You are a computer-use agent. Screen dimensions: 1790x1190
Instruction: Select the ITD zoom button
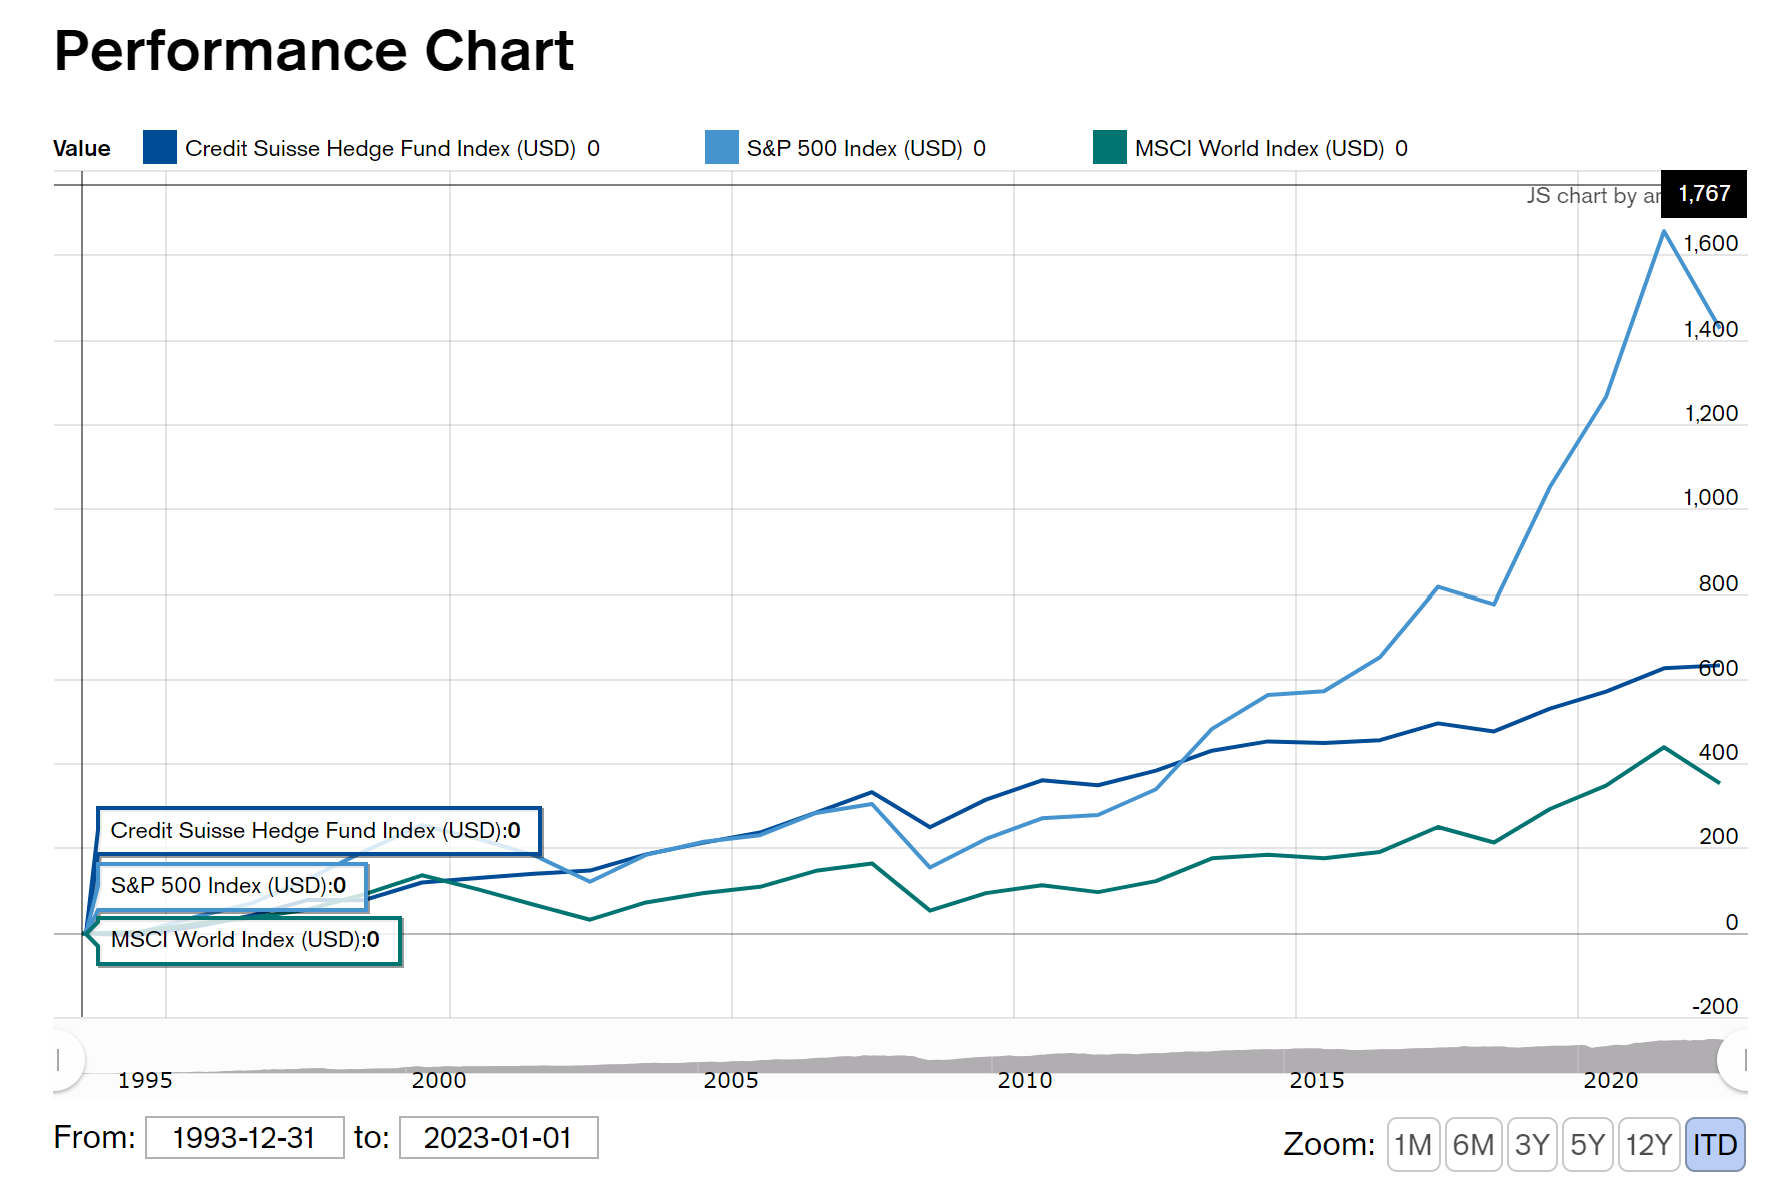1715,1144
